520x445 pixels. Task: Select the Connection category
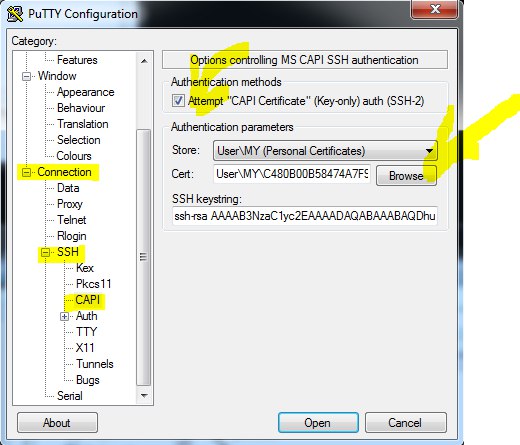pyautogui.click(x=64, y=172)
